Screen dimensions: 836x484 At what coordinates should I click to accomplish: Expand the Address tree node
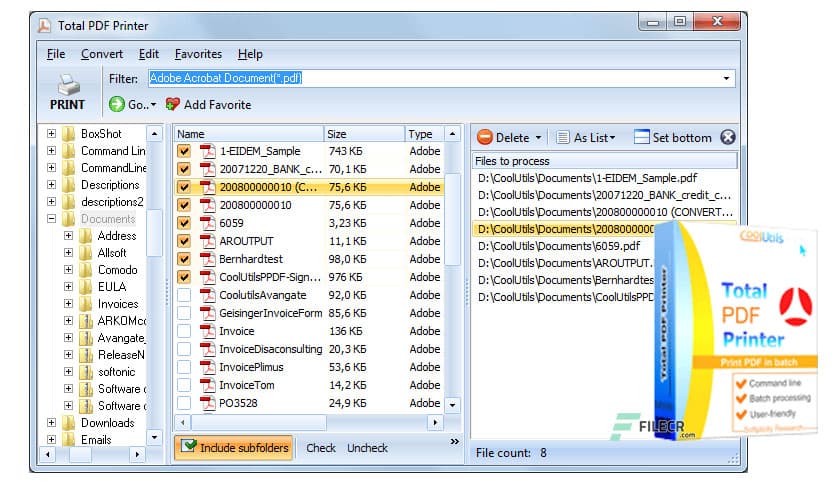(68, 235)
